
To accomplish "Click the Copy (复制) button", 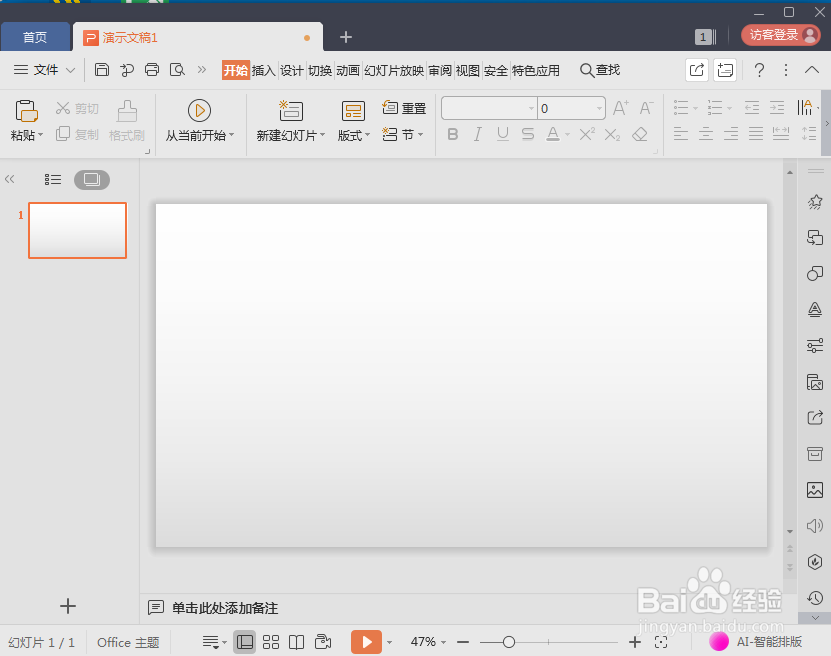I will tap(77, 135).
